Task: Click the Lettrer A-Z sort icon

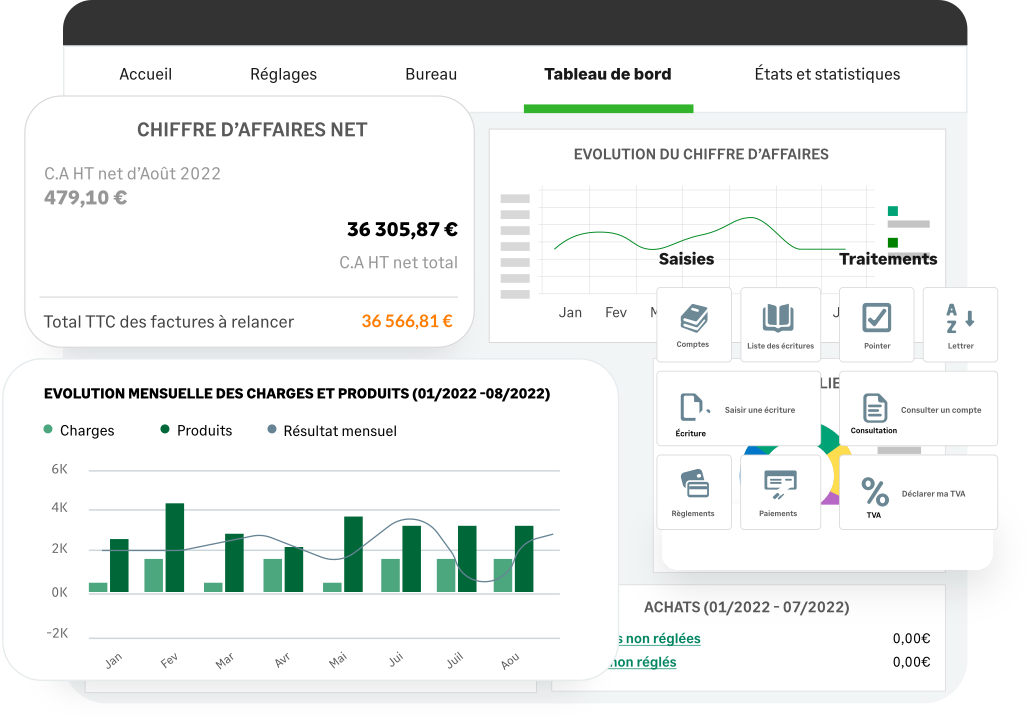Action: click(x=960, y=320)
